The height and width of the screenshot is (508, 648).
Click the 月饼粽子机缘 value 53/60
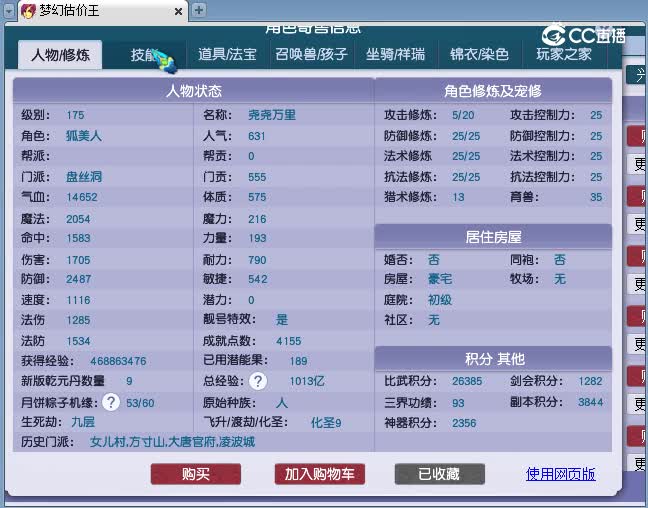click(140, 403)
